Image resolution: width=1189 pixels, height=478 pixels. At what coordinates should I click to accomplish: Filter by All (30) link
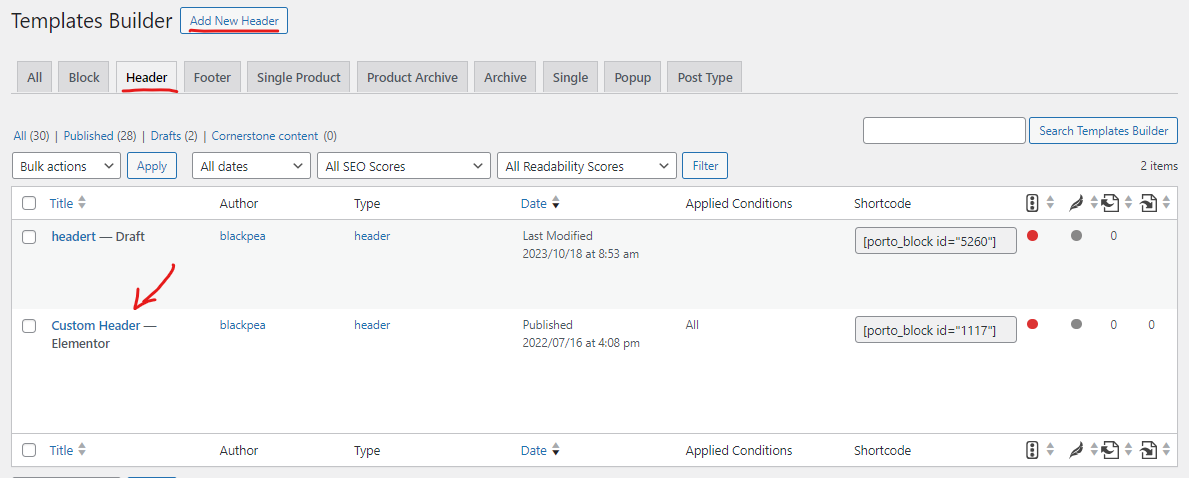pos(31,136)
